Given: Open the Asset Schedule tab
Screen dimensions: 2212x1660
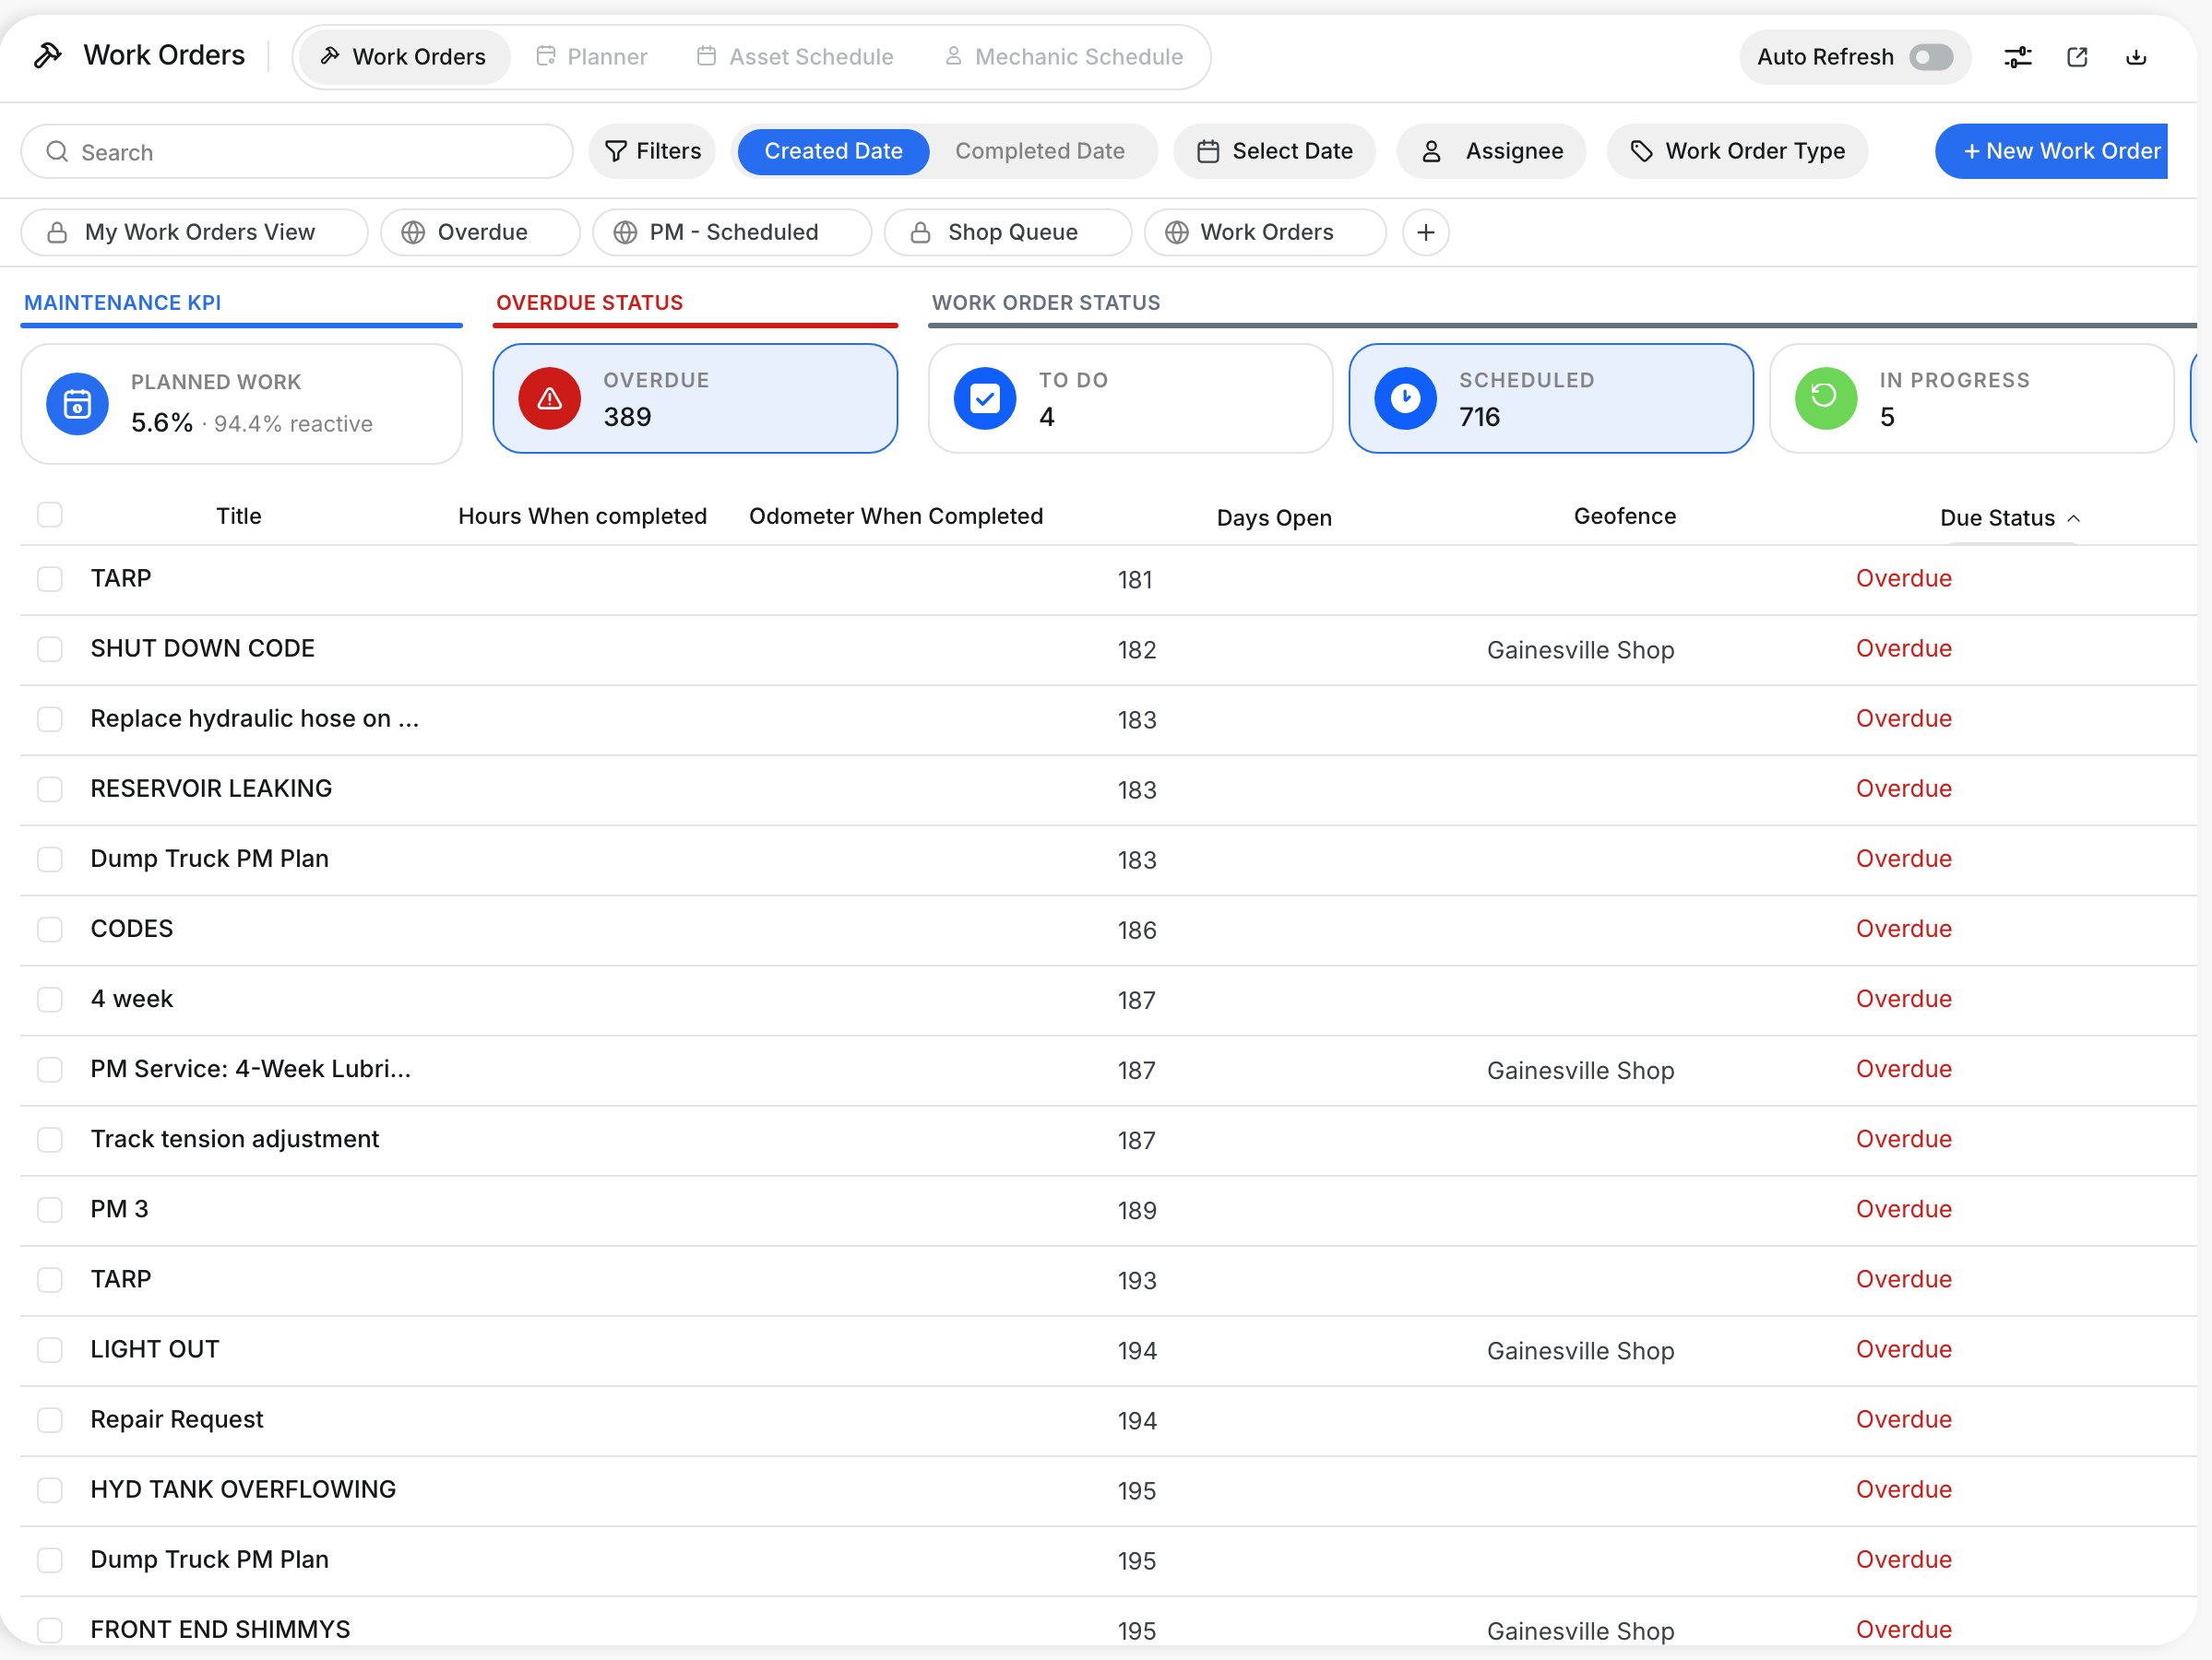Looking at the screenshot, I should (x=795, y=57).
